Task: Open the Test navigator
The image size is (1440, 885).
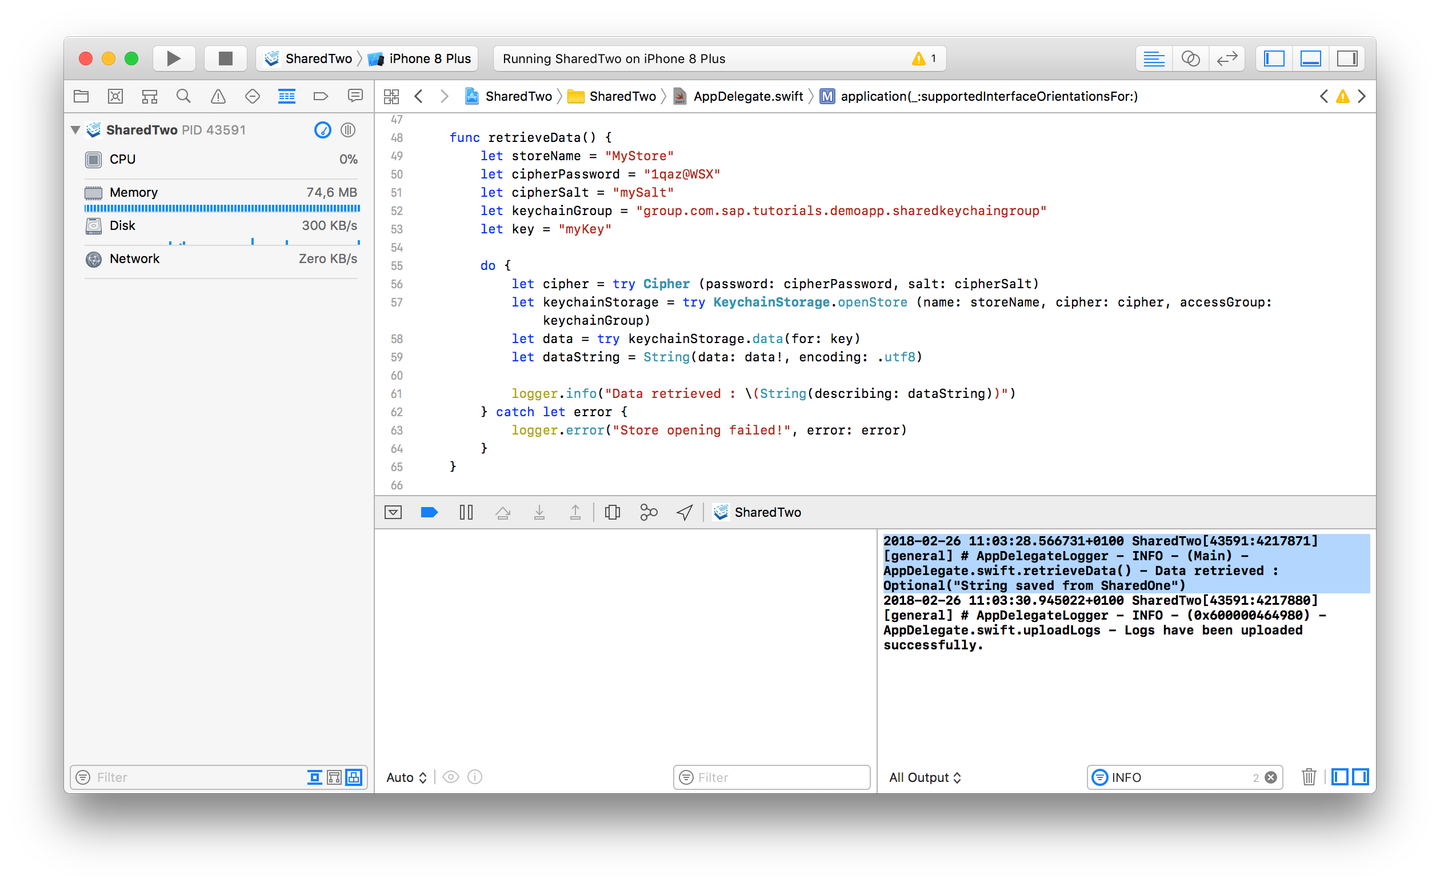Action: (252, 96)
